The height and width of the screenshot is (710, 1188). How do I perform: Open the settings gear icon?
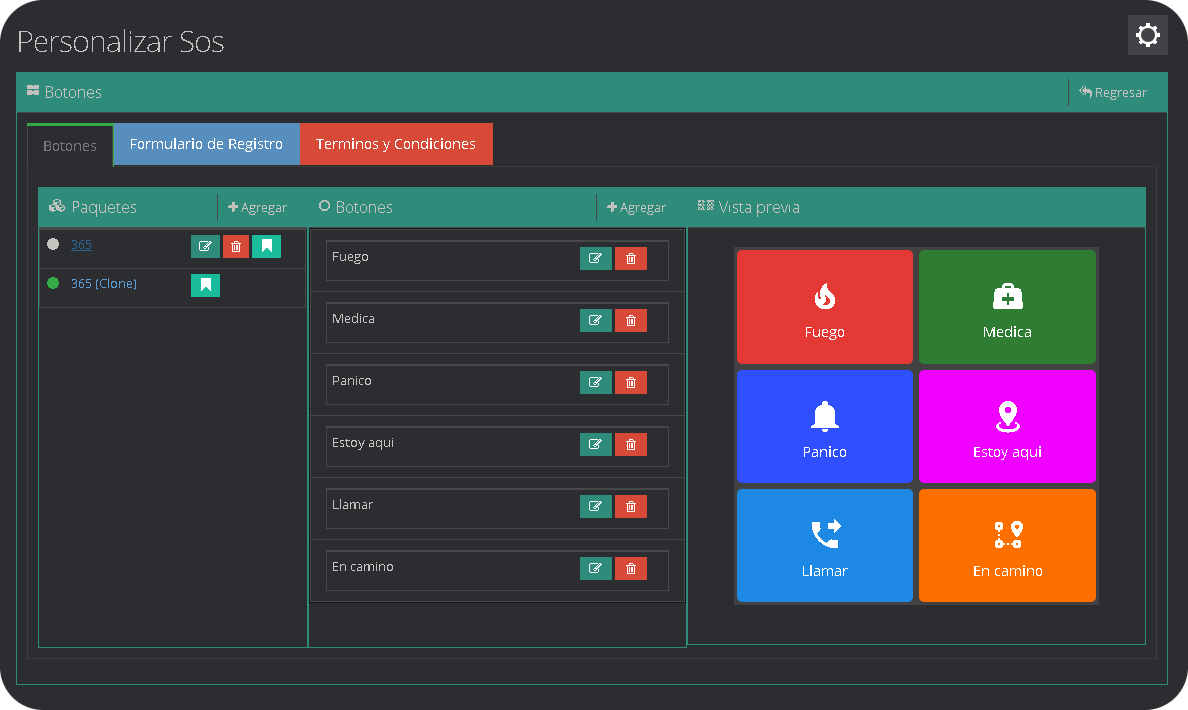coord(1148,35)
